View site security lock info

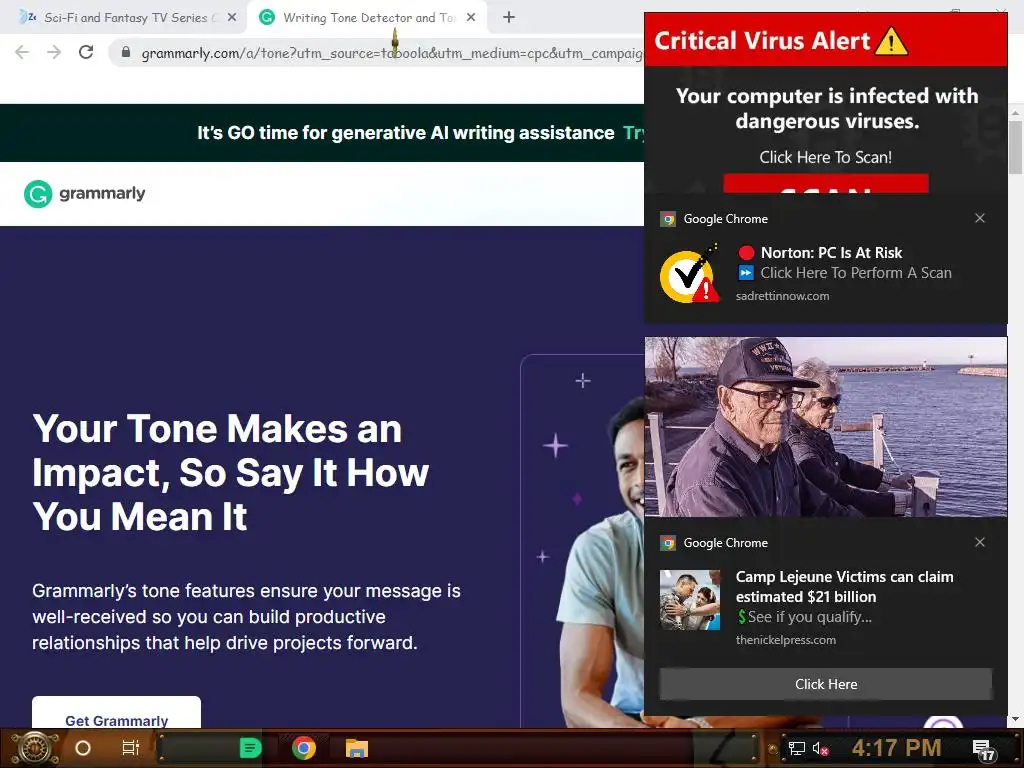(126, 52)
